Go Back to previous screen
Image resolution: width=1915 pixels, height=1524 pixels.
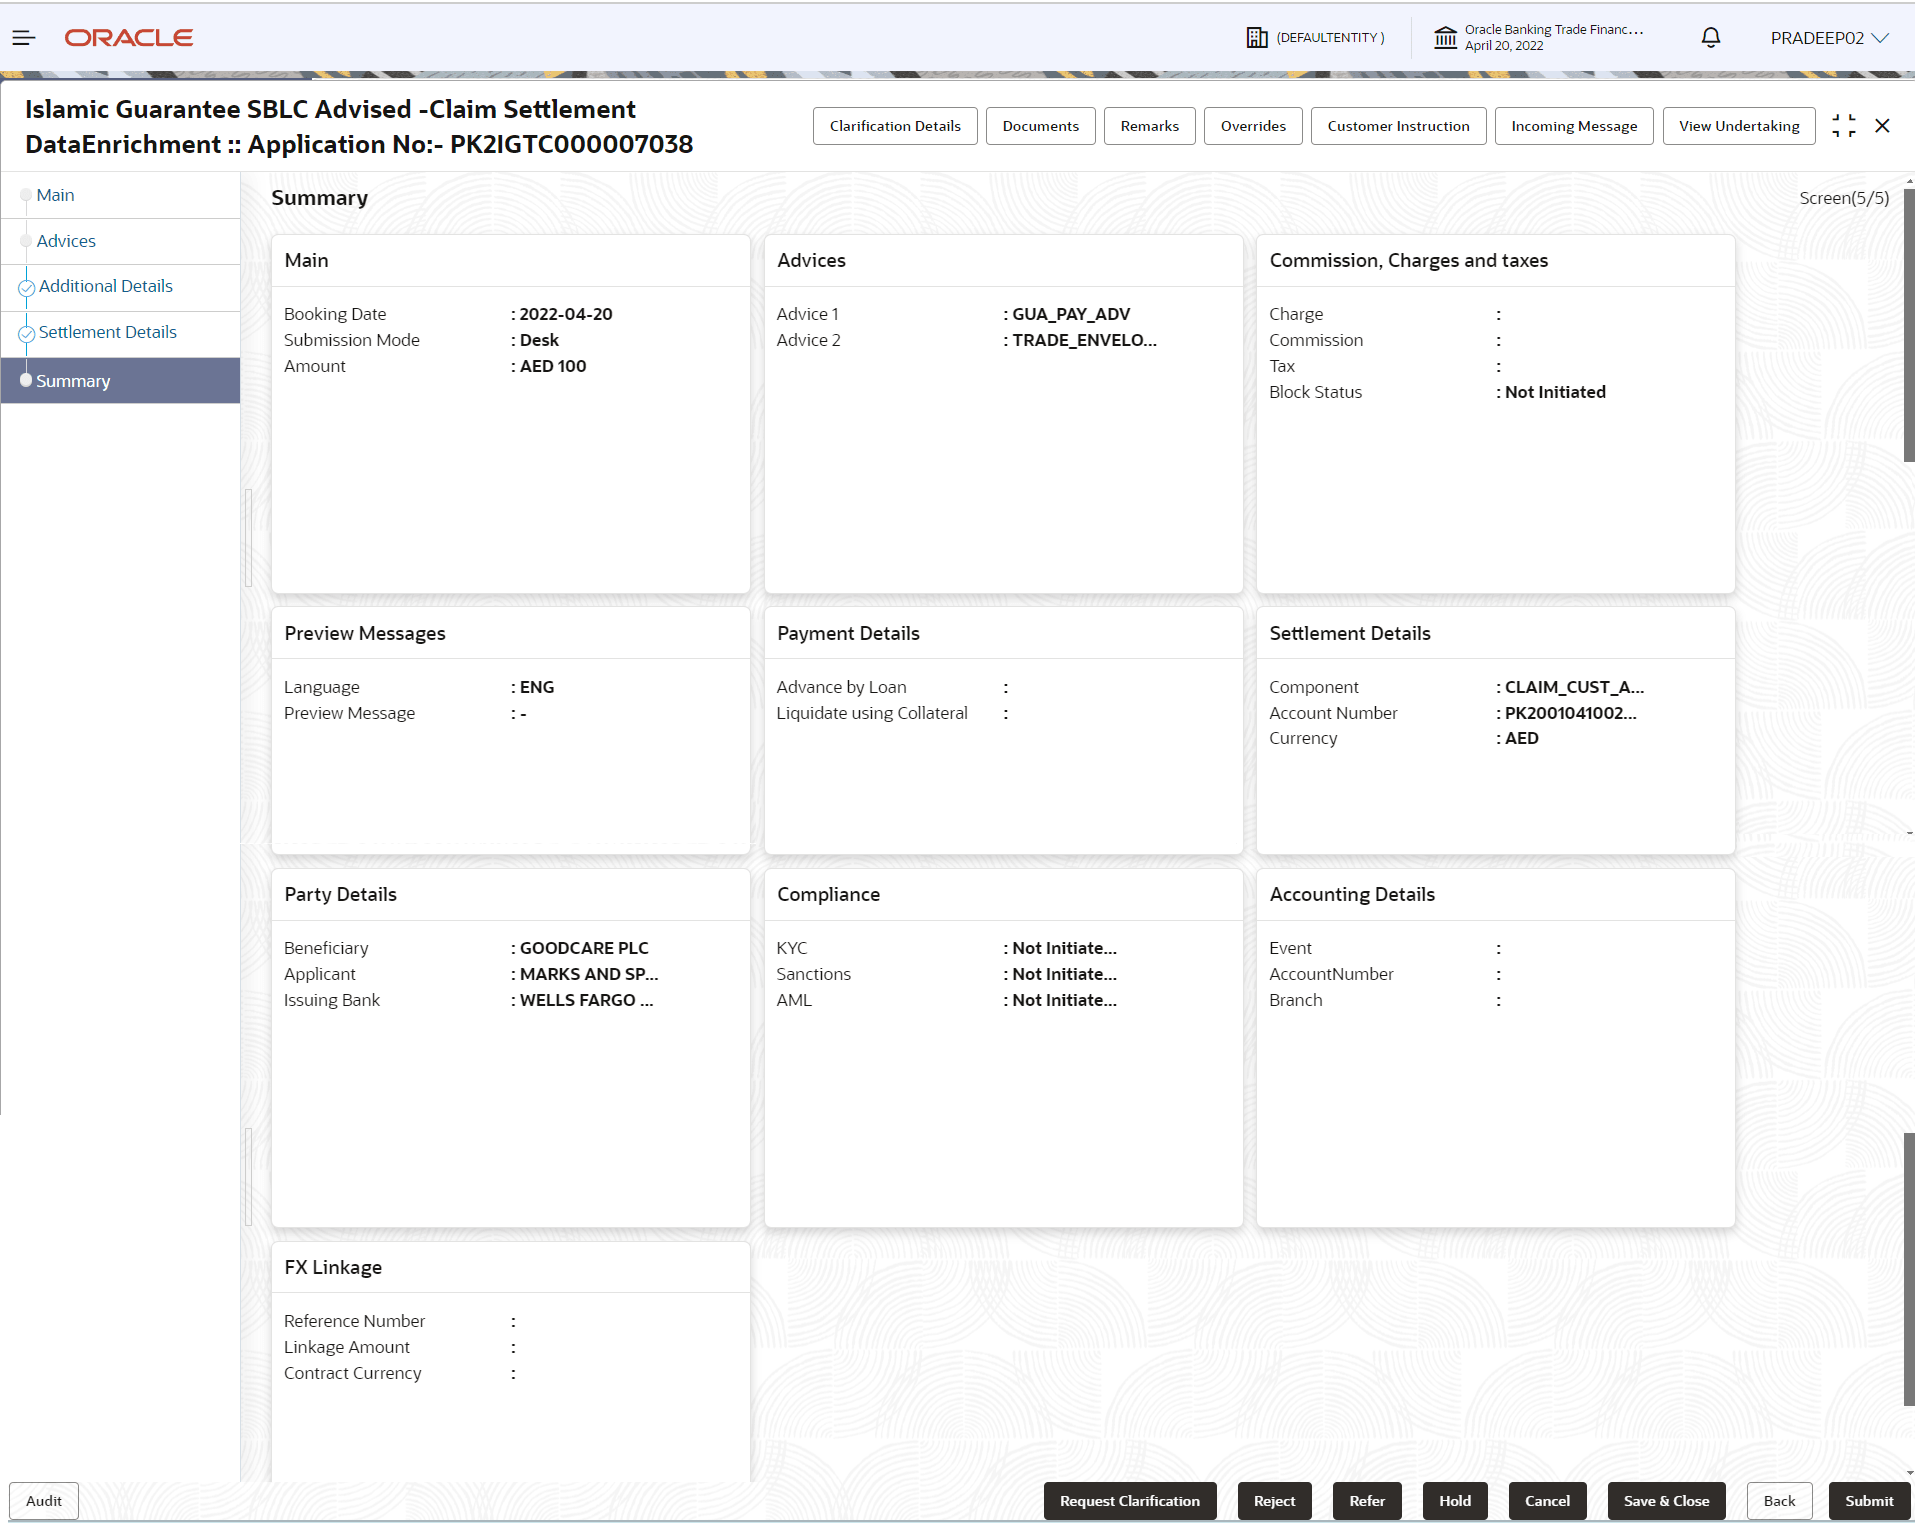1779,1501
